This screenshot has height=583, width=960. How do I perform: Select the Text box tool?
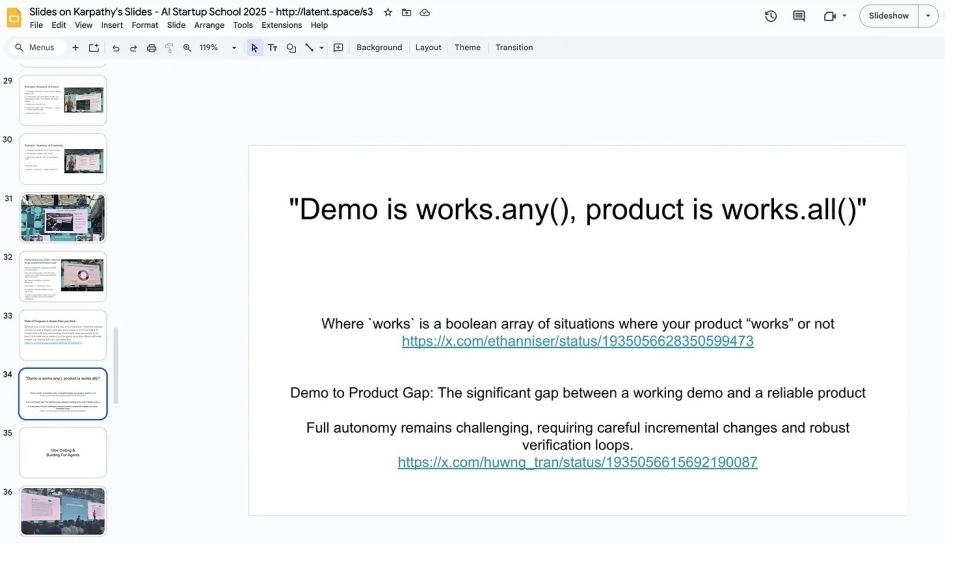click(x=272, y=48)
